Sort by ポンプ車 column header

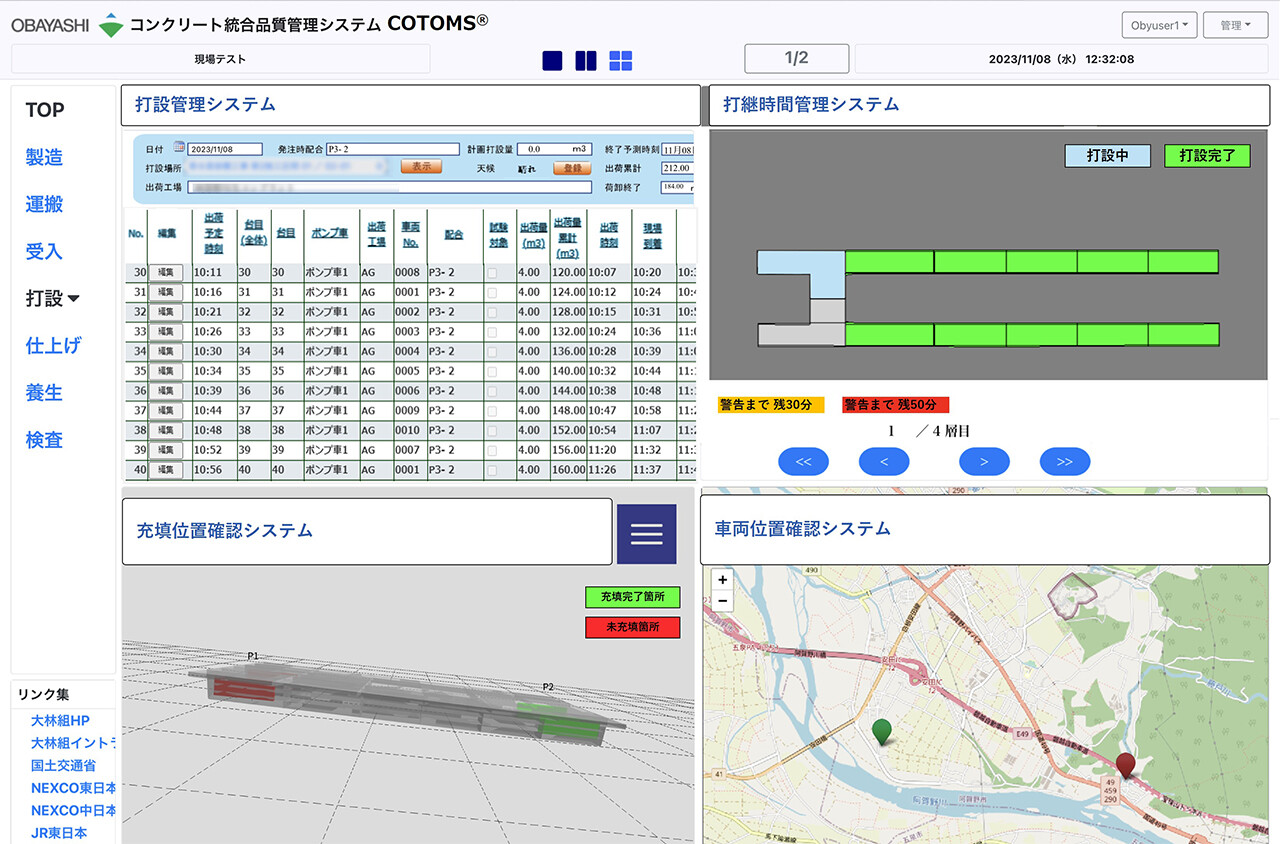pyautogui.click(x=329, y=232)
